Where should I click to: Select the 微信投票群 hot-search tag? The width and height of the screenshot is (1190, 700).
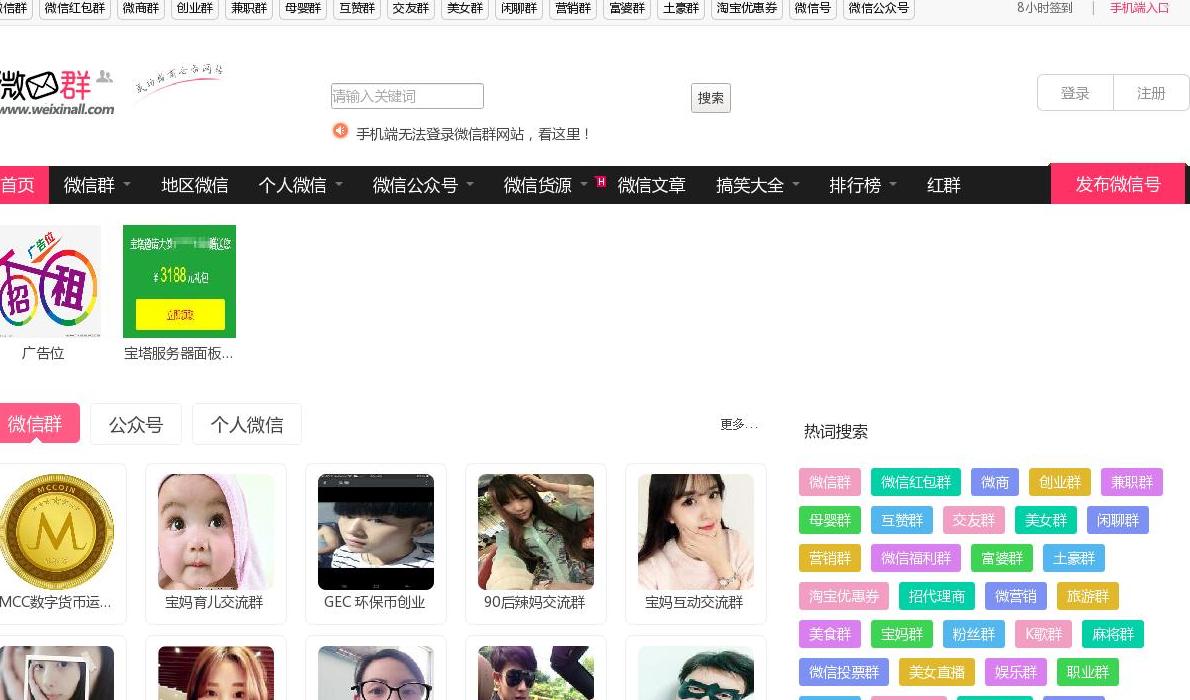pyautogui.click(x=843, y=672)
